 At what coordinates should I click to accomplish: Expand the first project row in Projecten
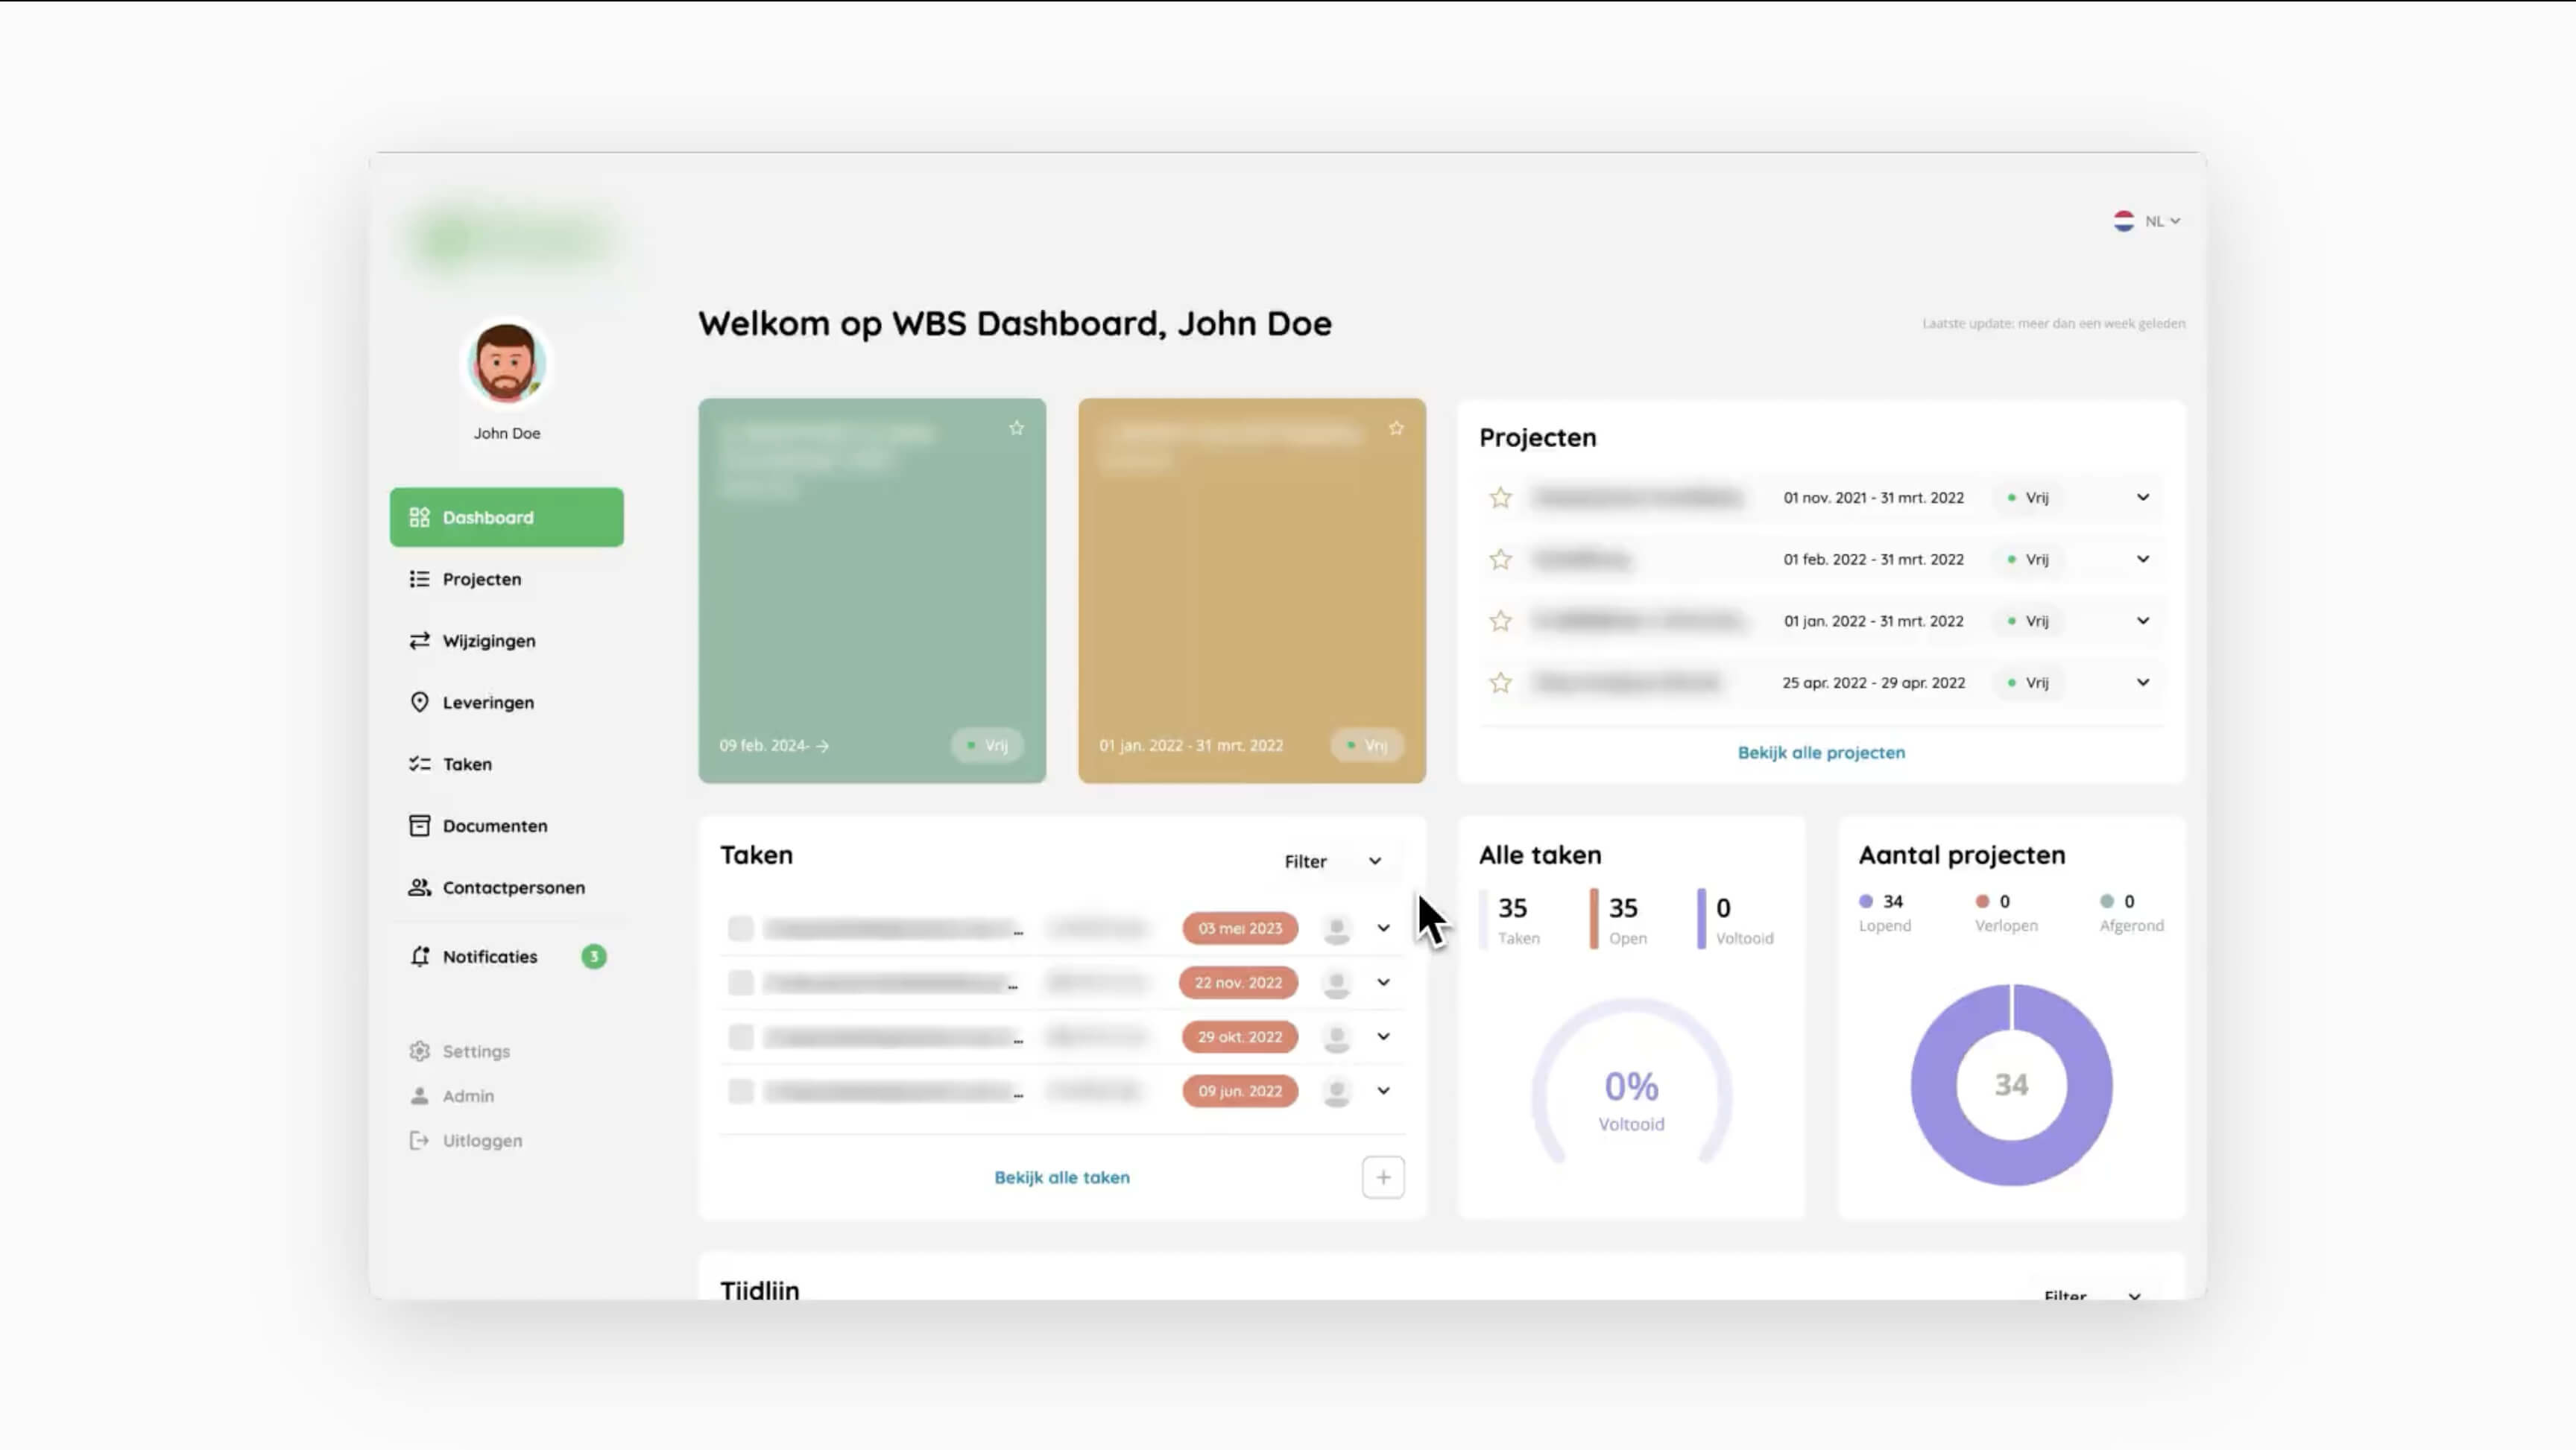[2143, 497]
